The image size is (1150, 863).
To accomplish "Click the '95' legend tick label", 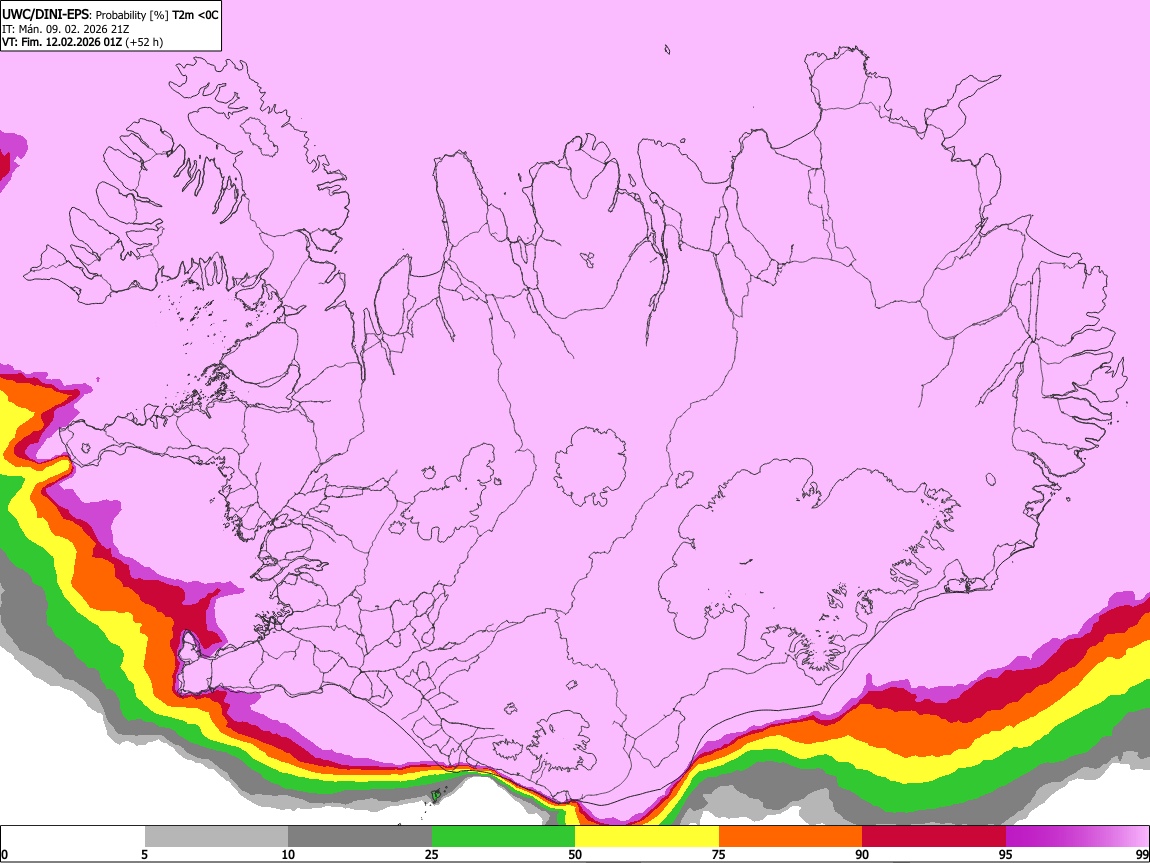I will pyautogui.click(x=1006, y=855).
